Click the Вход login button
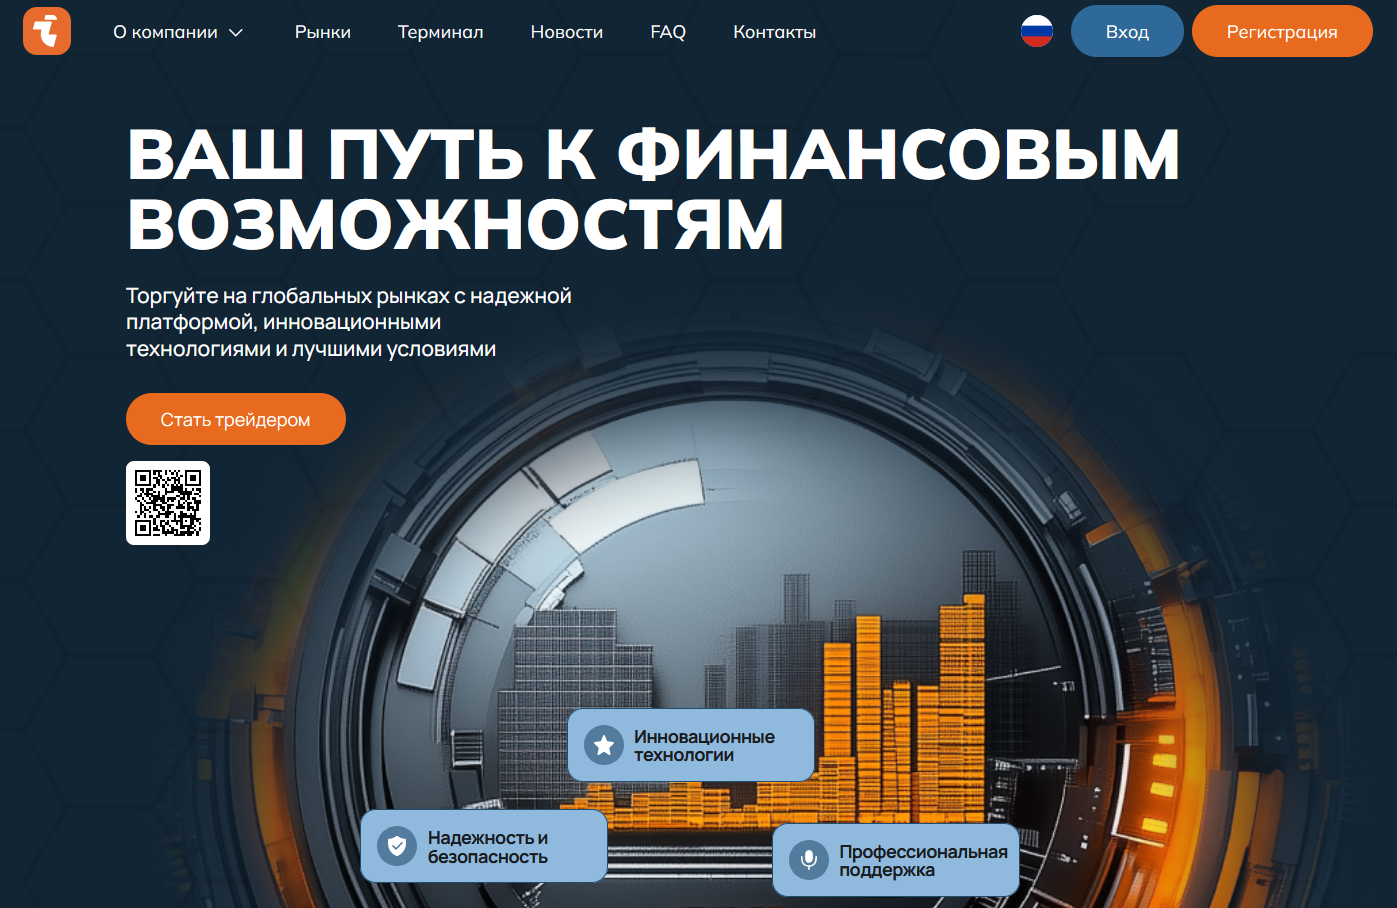The height and width of the screenshot is (908, 1397). tap(1127, 31)
